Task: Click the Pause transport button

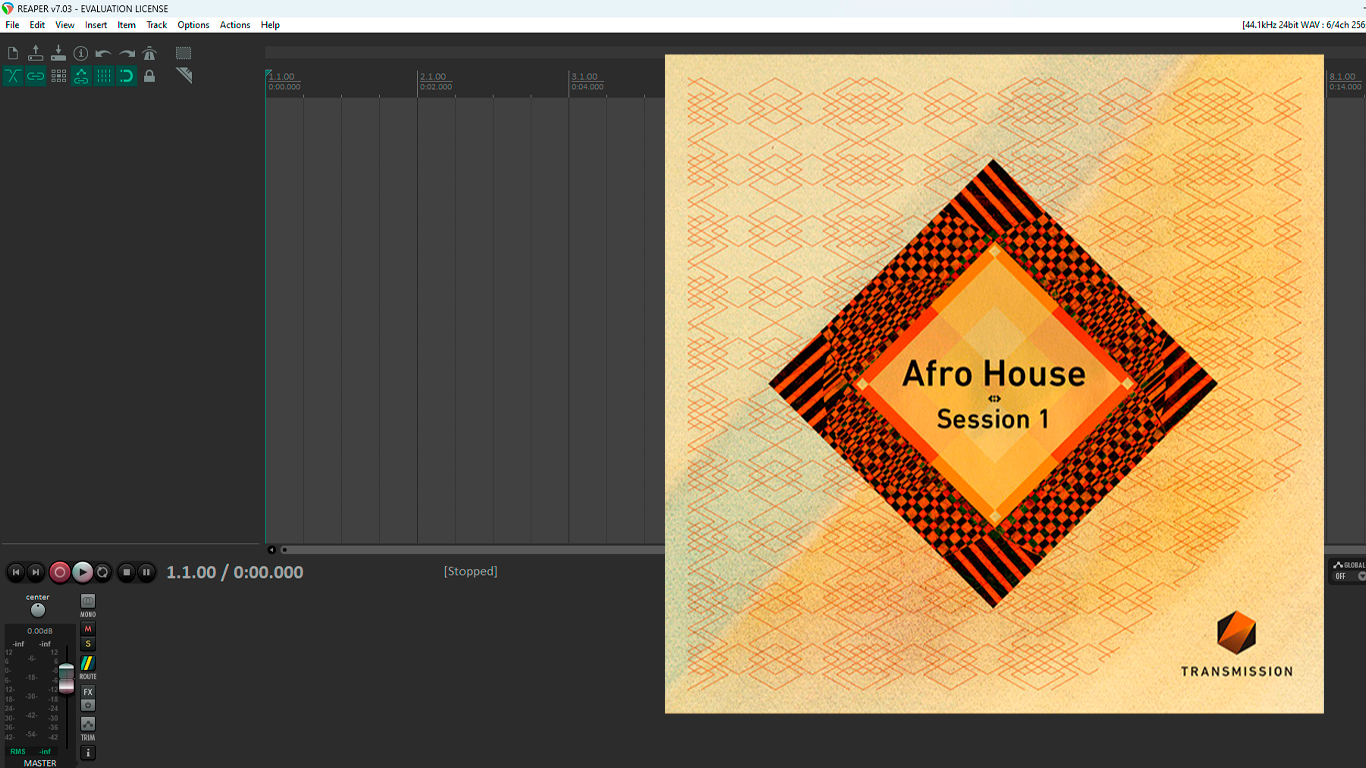Action: pyautogui.click(x=146, y=572)
